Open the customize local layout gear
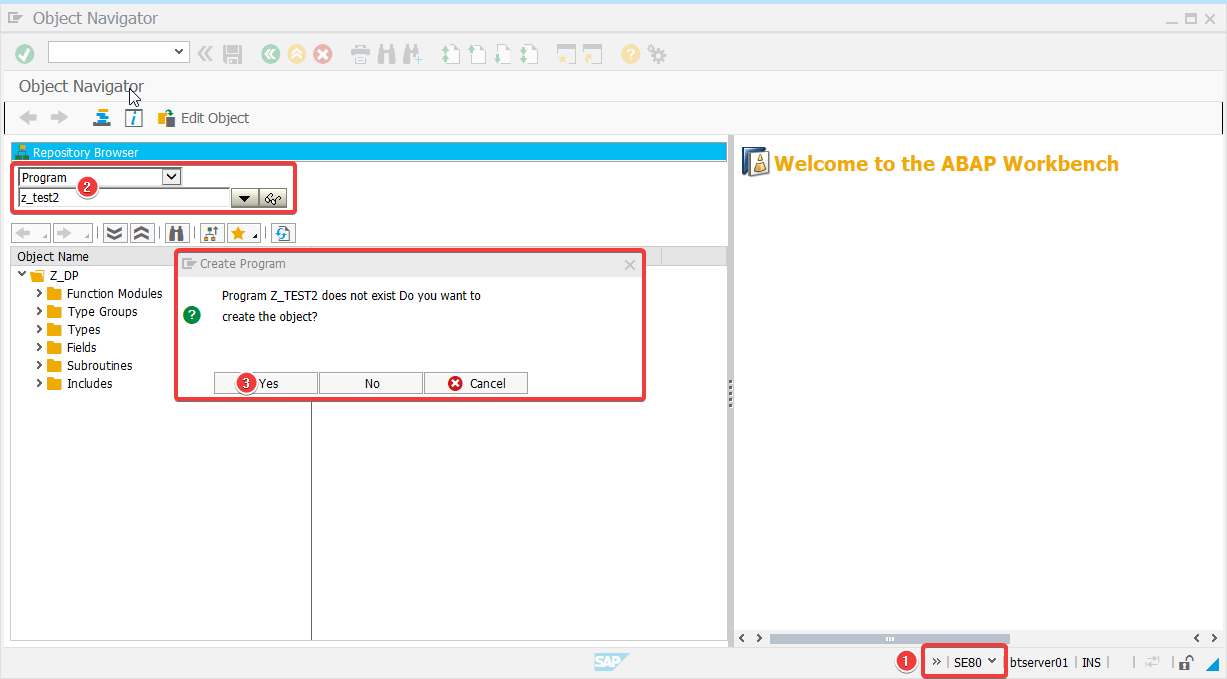This screenshot has height=679, width=1227. click(x=657, y=54)
